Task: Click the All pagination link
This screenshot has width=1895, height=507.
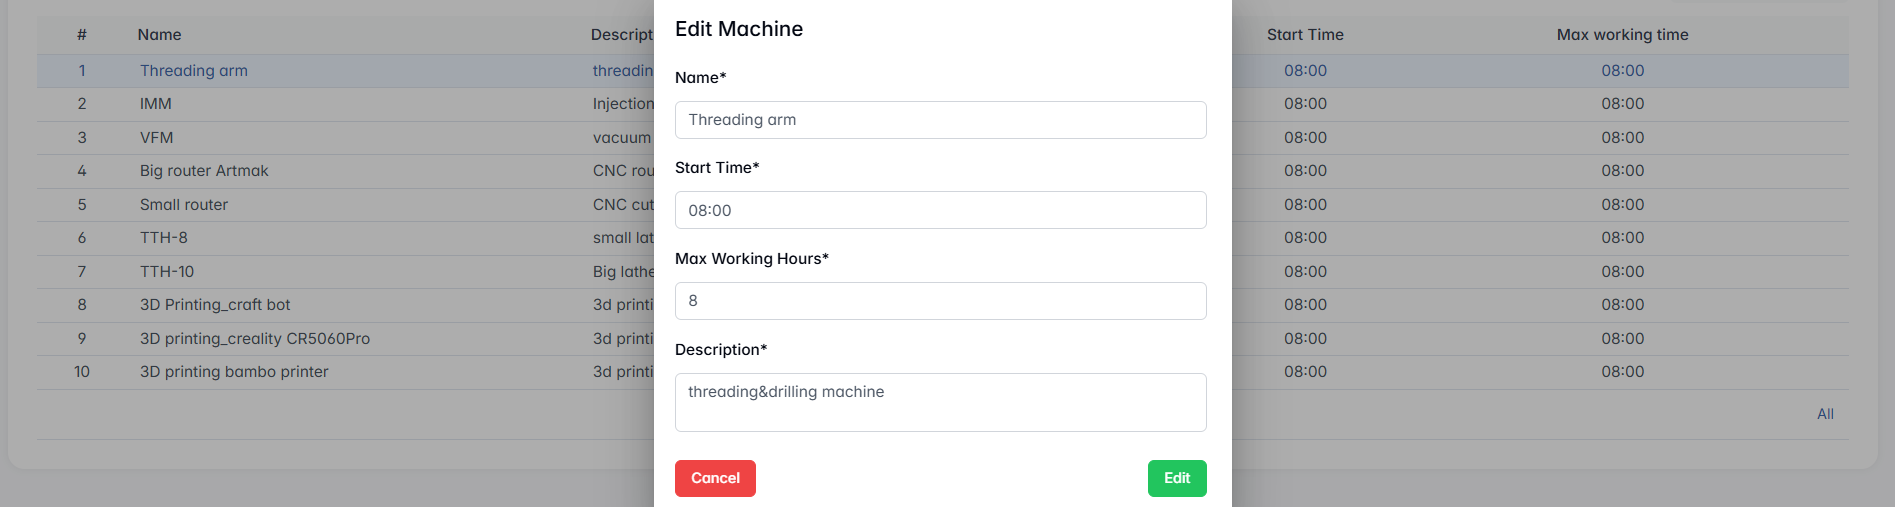Action: (x=1825, y=414)
